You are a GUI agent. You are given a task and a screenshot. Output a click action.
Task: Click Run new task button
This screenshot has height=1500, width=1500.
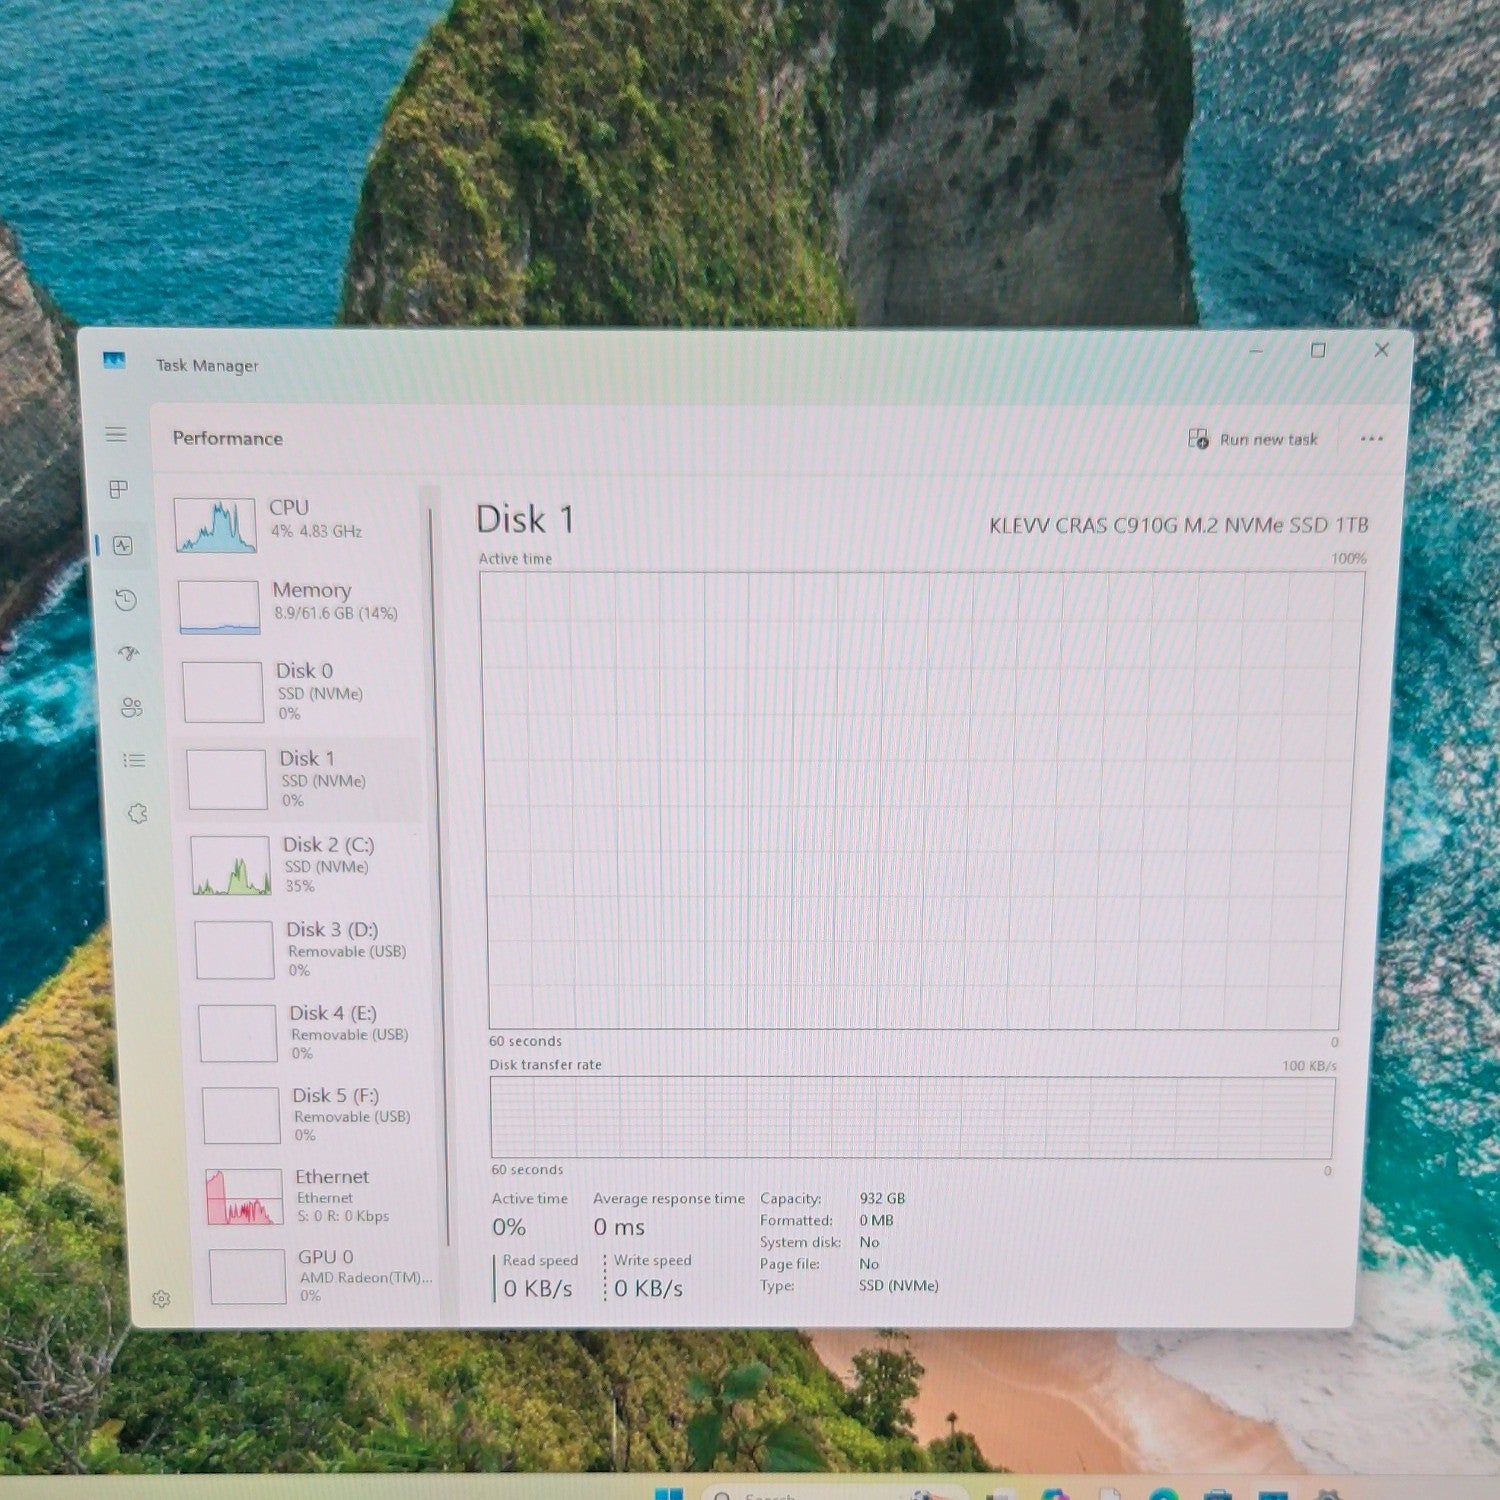click(1253, 439)
